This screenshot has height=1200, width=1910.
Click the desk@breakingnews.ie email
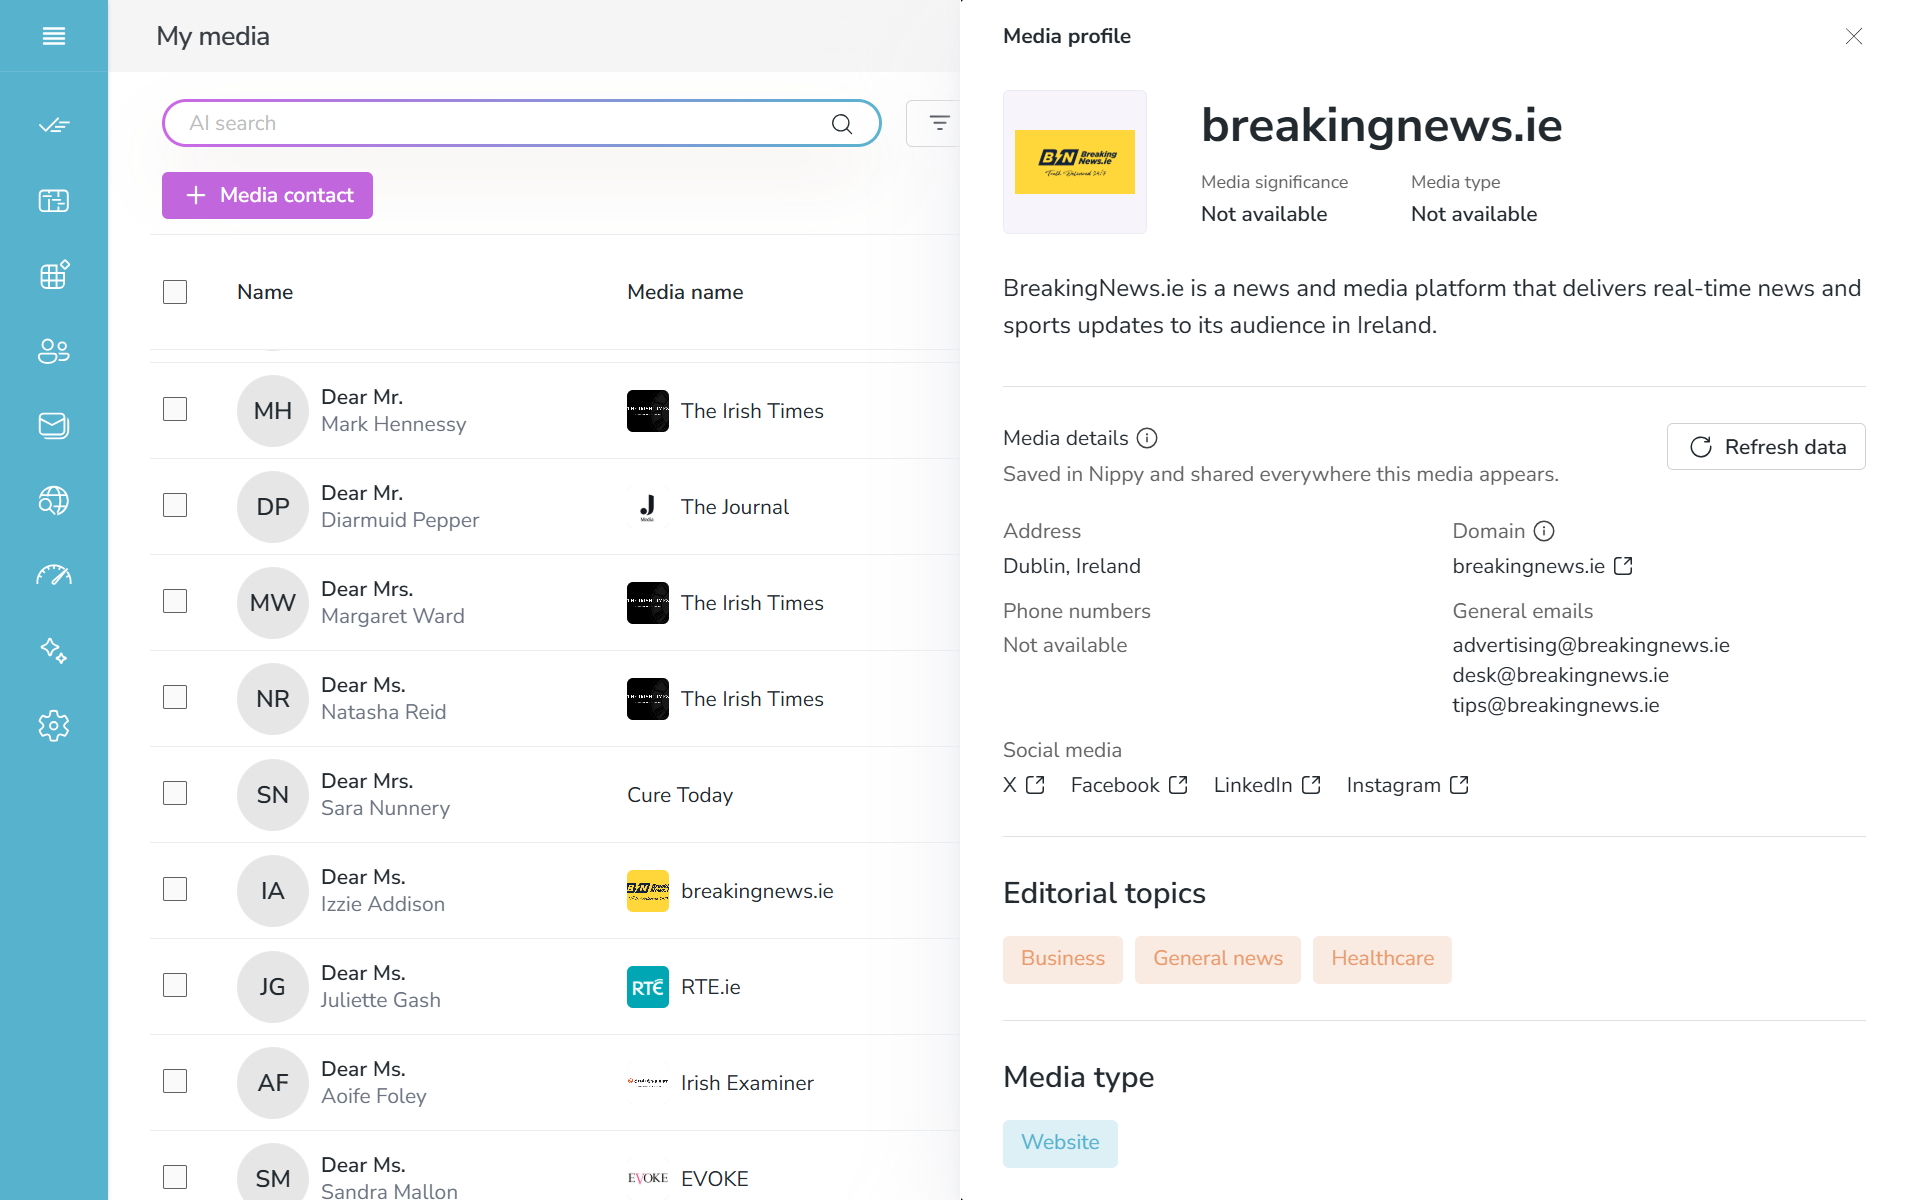(1561, 675)
